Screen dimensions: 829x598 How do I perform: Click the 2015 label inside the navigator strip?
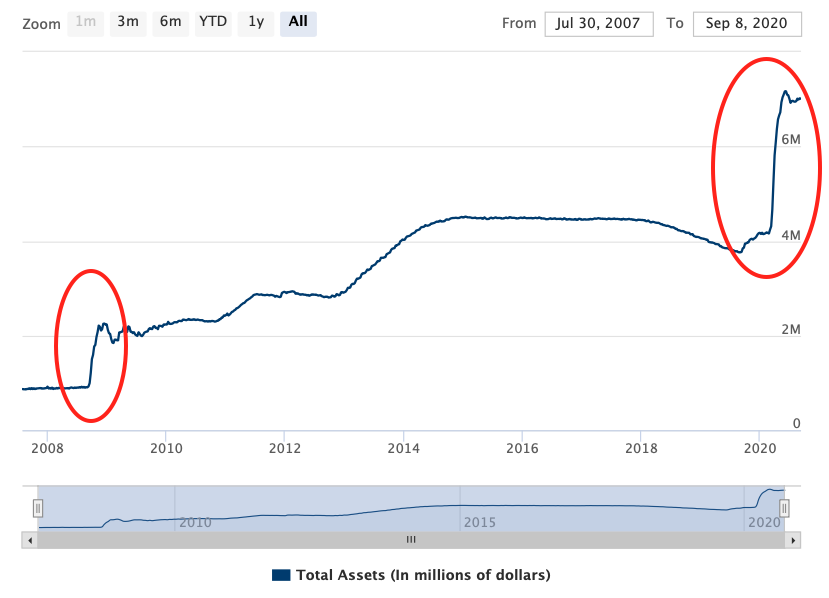tap(478, 522)
